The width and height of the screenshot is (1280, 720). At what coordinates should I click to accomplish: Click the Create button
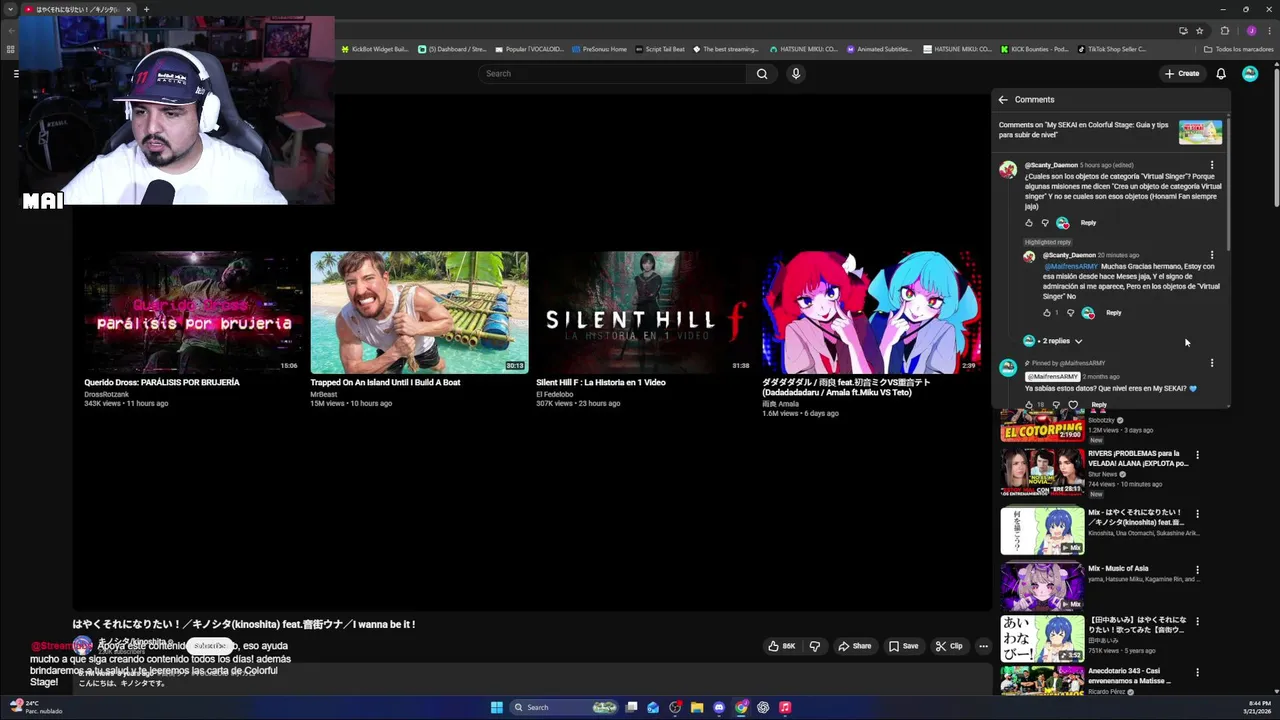[x=1182, y=73]
